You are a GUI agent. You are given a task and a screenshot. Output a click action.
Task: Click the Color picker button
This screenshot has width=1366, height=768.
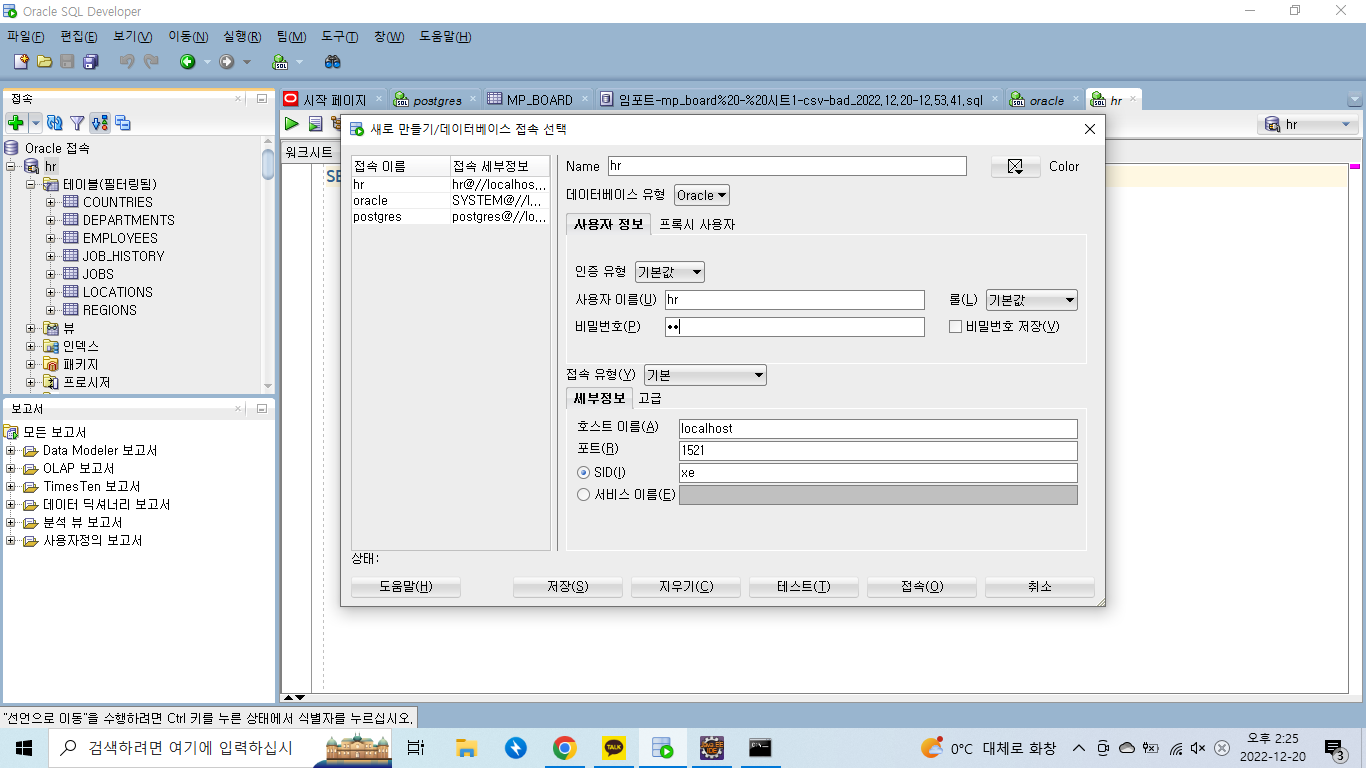click(1016, 167)
